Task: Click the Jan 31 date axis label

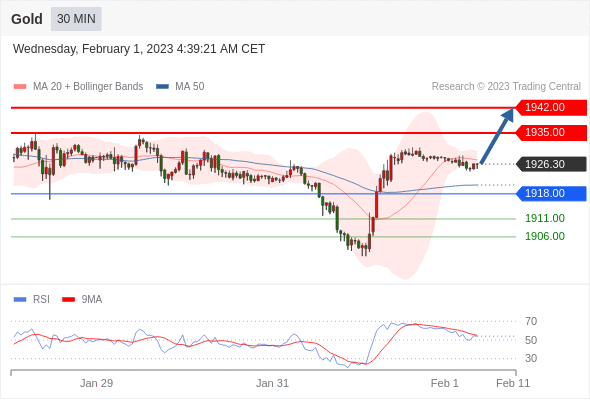Action: pyautogui.click(x=272, y=383)
